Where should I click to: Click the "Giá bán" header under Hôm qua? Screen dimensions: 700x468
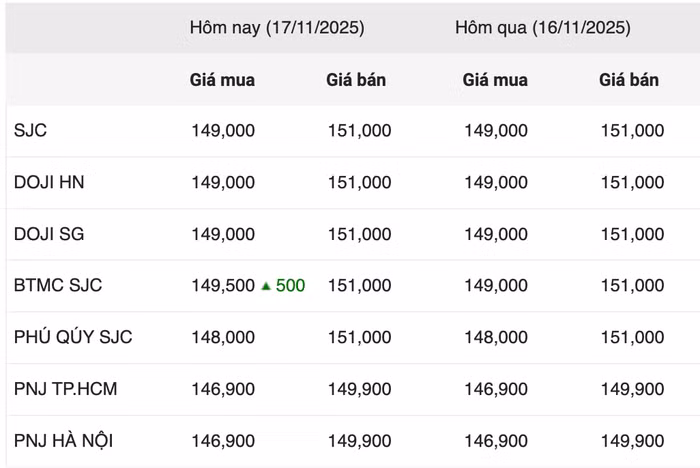[x=629, y=80]
